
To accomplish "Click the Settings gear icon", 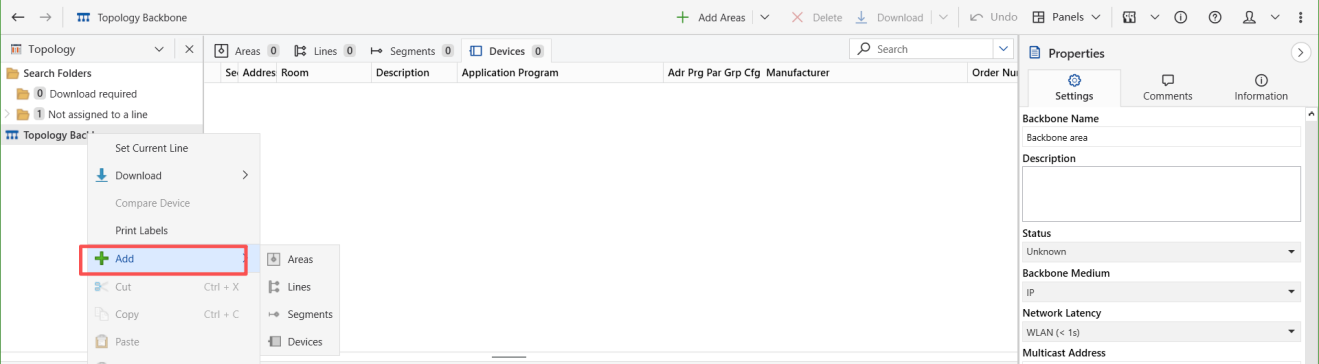I will (1074, 80).
